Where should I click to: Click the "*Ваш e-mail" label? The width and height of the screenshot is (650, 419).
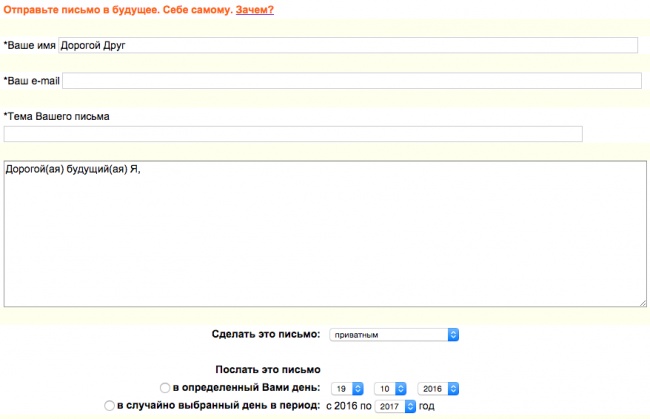point(31,81)
